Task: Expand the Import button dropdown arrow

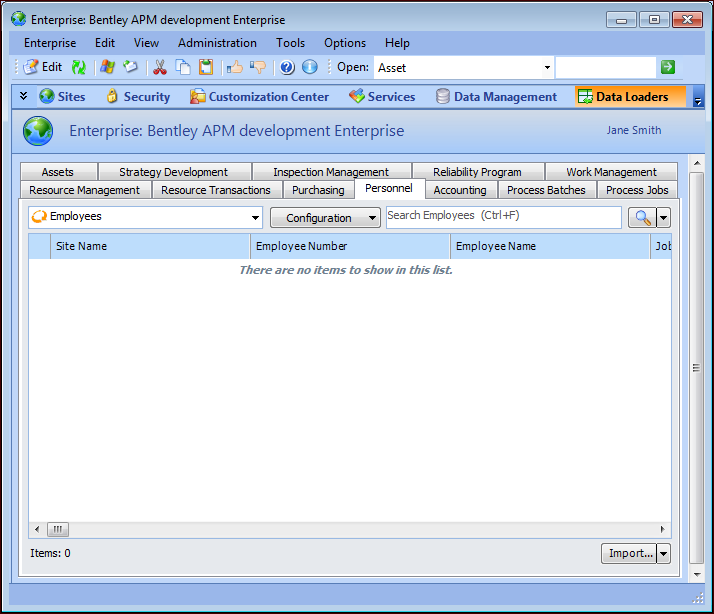Action: (663, 553)
